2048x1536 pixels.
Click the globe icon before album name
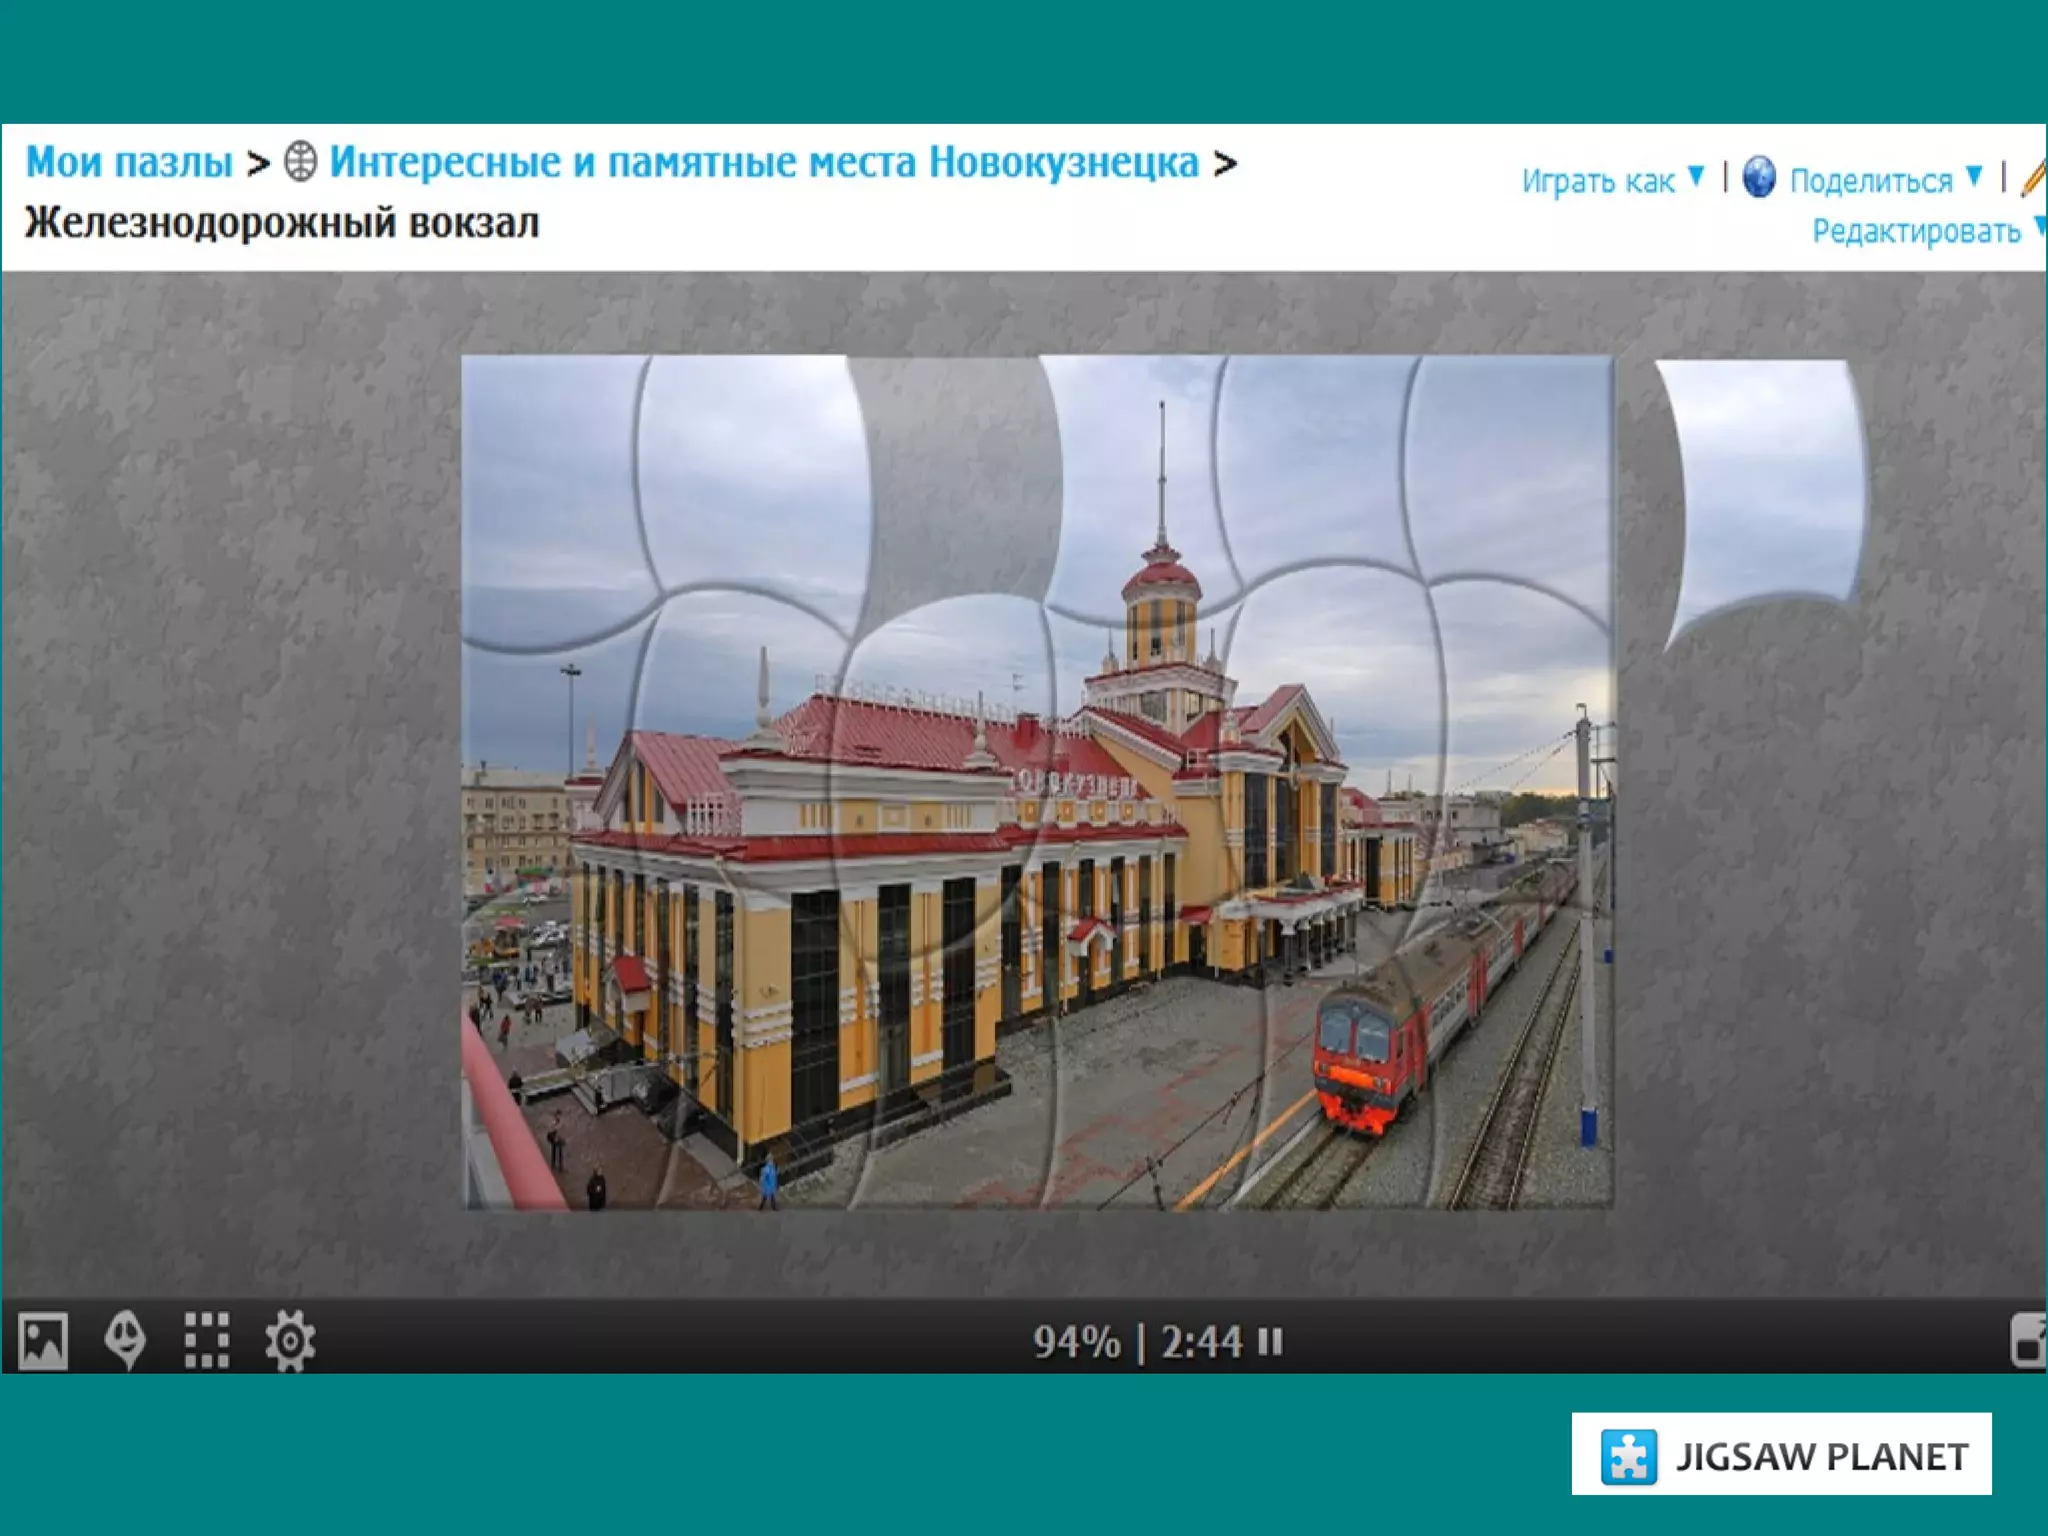point(301,161)
